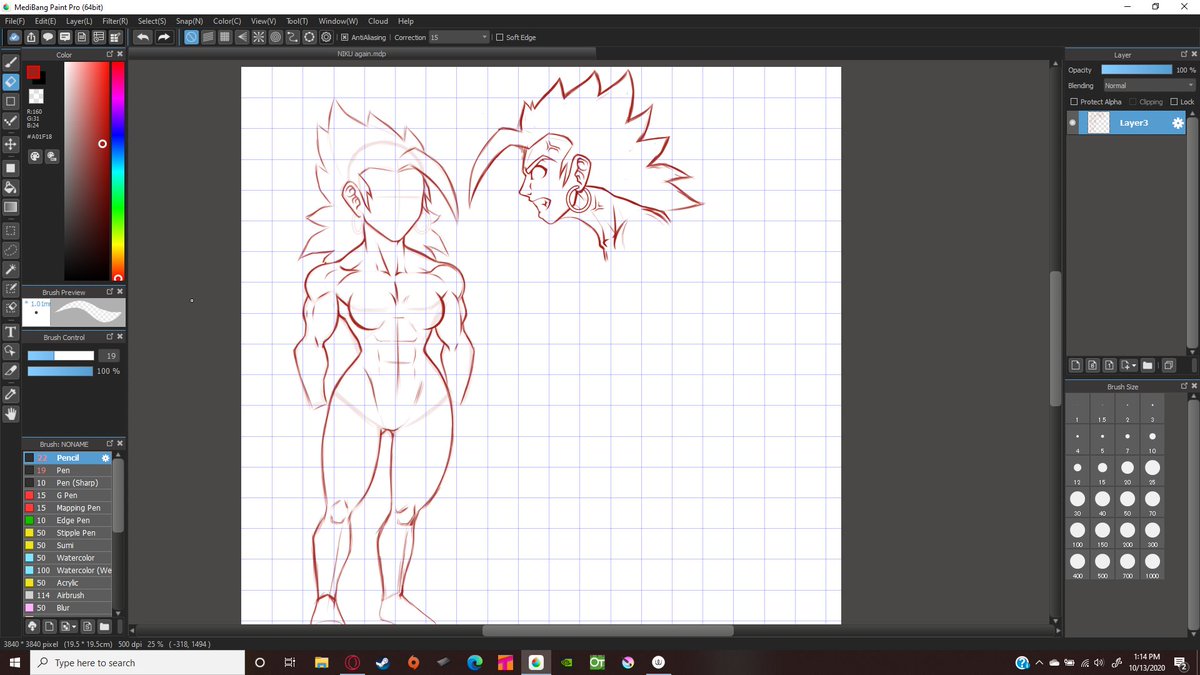This screenshot has height=675, width=1200.
Task: Enable the grid snap icon
Action: tap(225, 37)
